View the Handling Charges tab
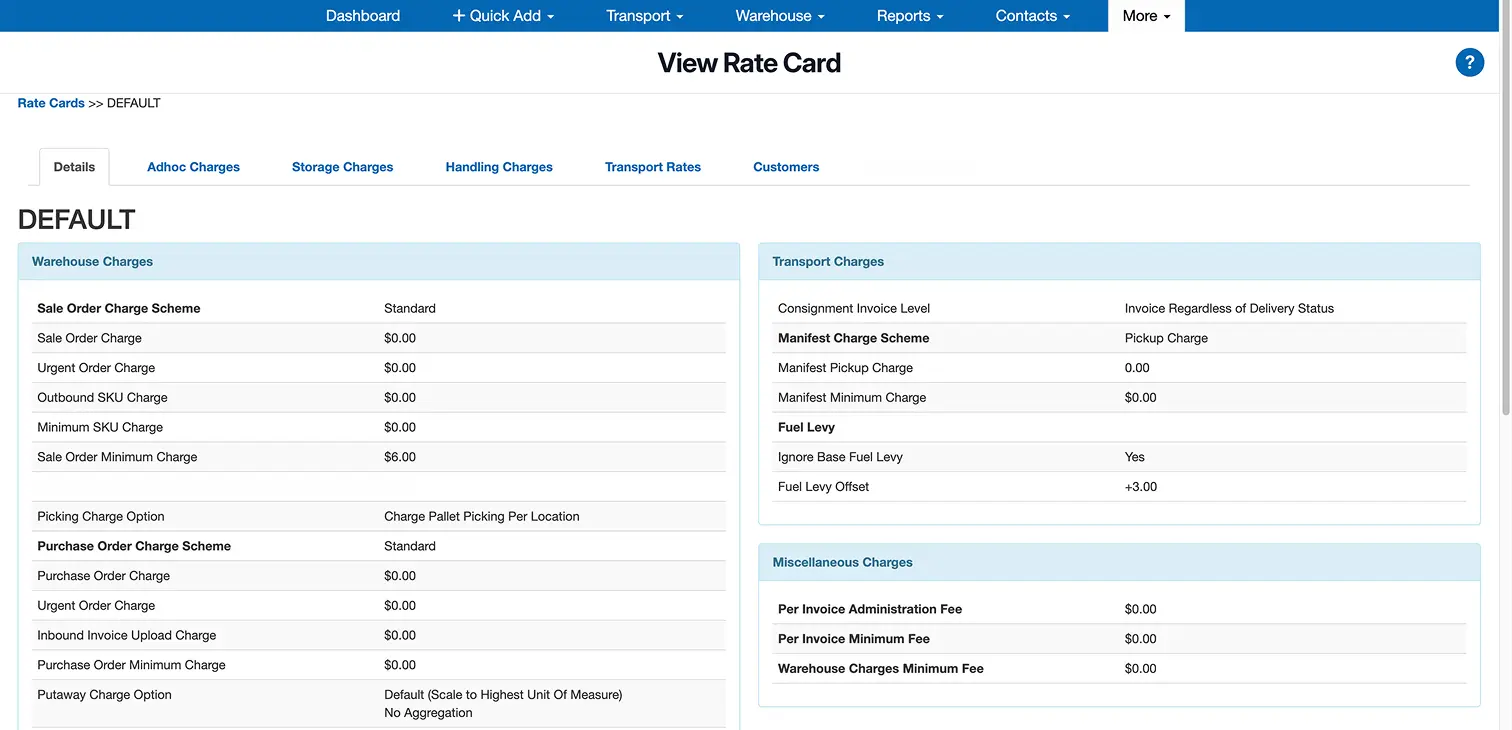This screenshot has width=1512, height=730. 499,167
